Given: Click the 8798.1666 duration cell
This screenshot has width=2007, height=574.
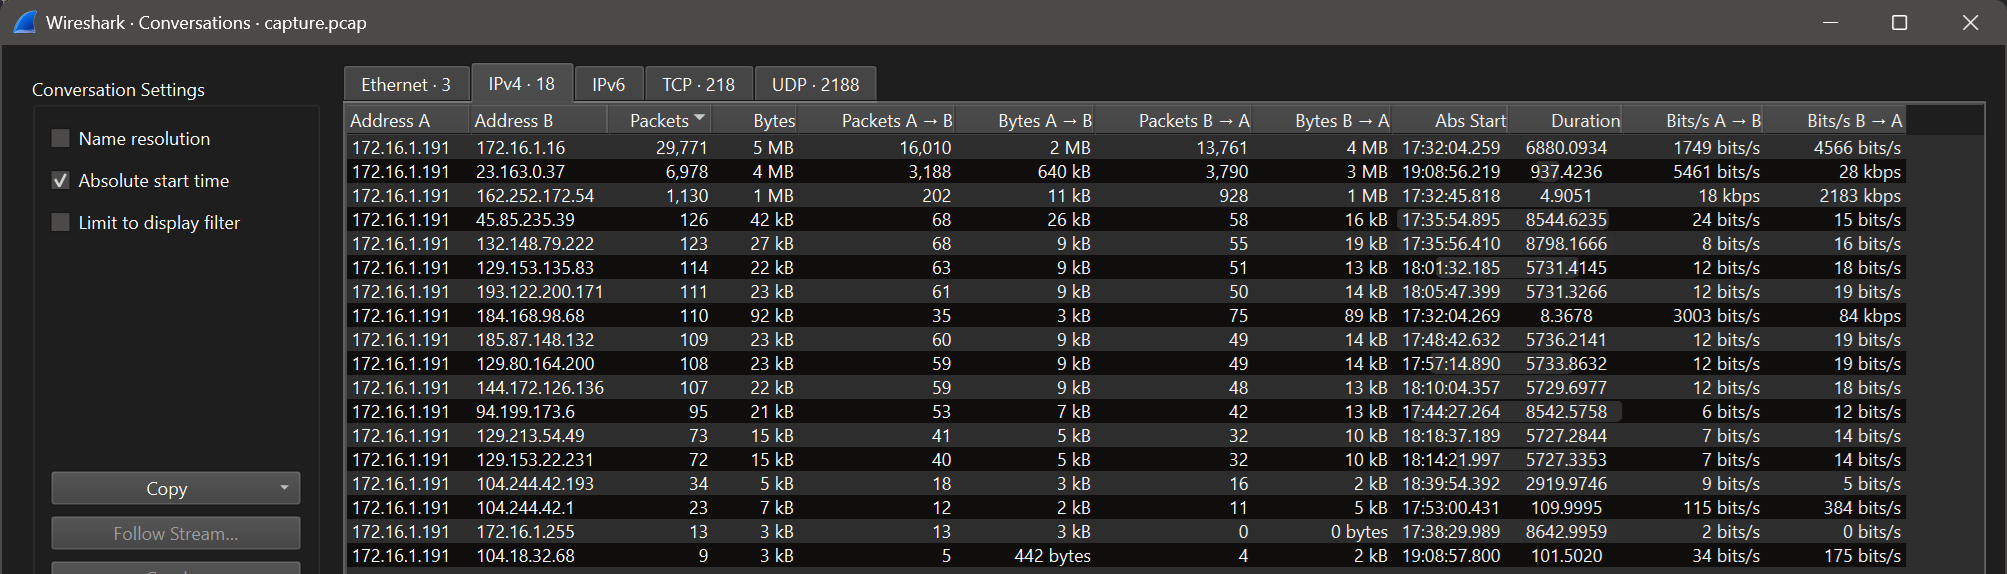Looking at the screenshot, I should 1566,243.
